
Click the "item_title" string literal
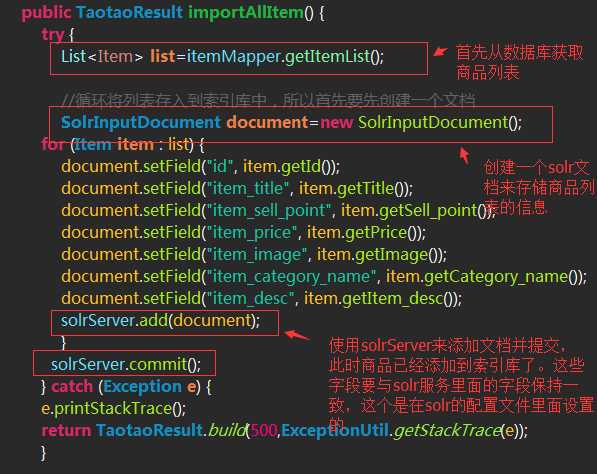tap(247, 189)
